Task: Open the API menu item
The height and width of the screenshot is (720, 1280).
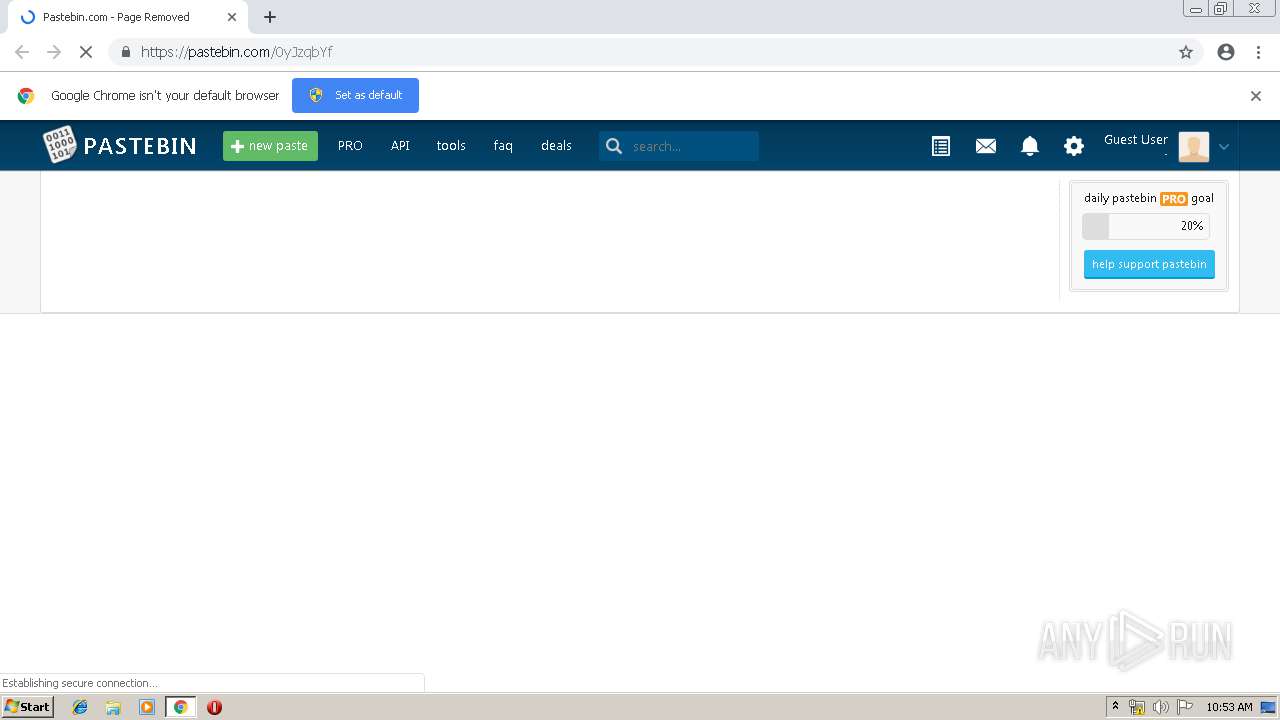Action: (x=400, y=146)
